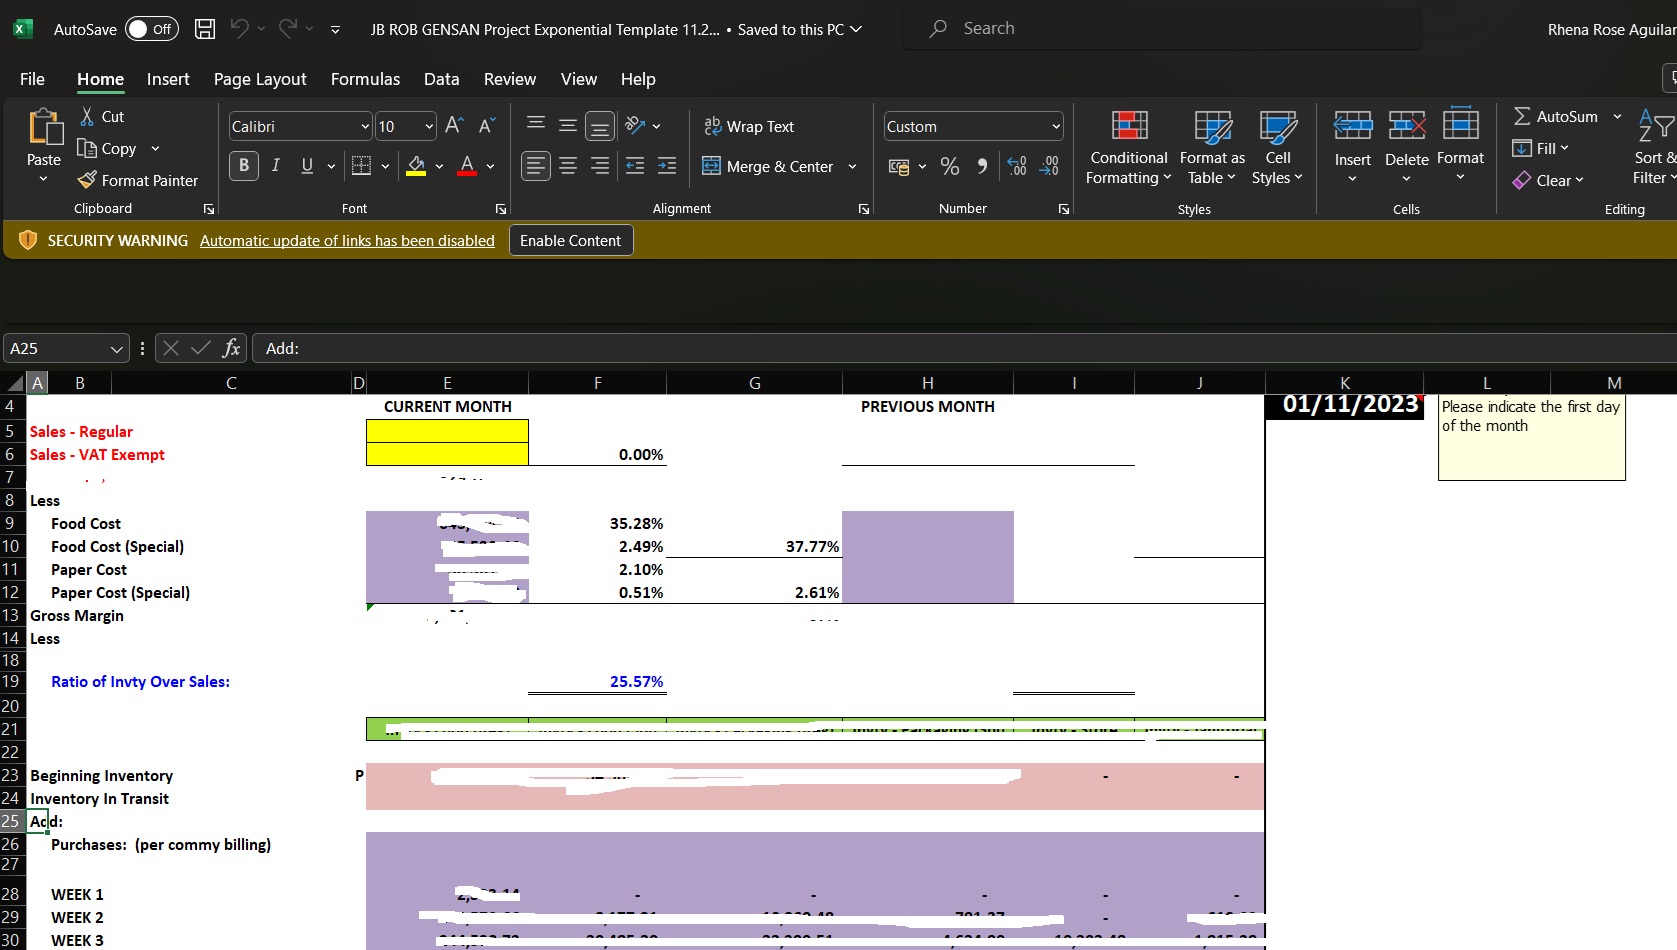Toggle Wrap Text
The image size is (1677, 950).
click(749, 126)
